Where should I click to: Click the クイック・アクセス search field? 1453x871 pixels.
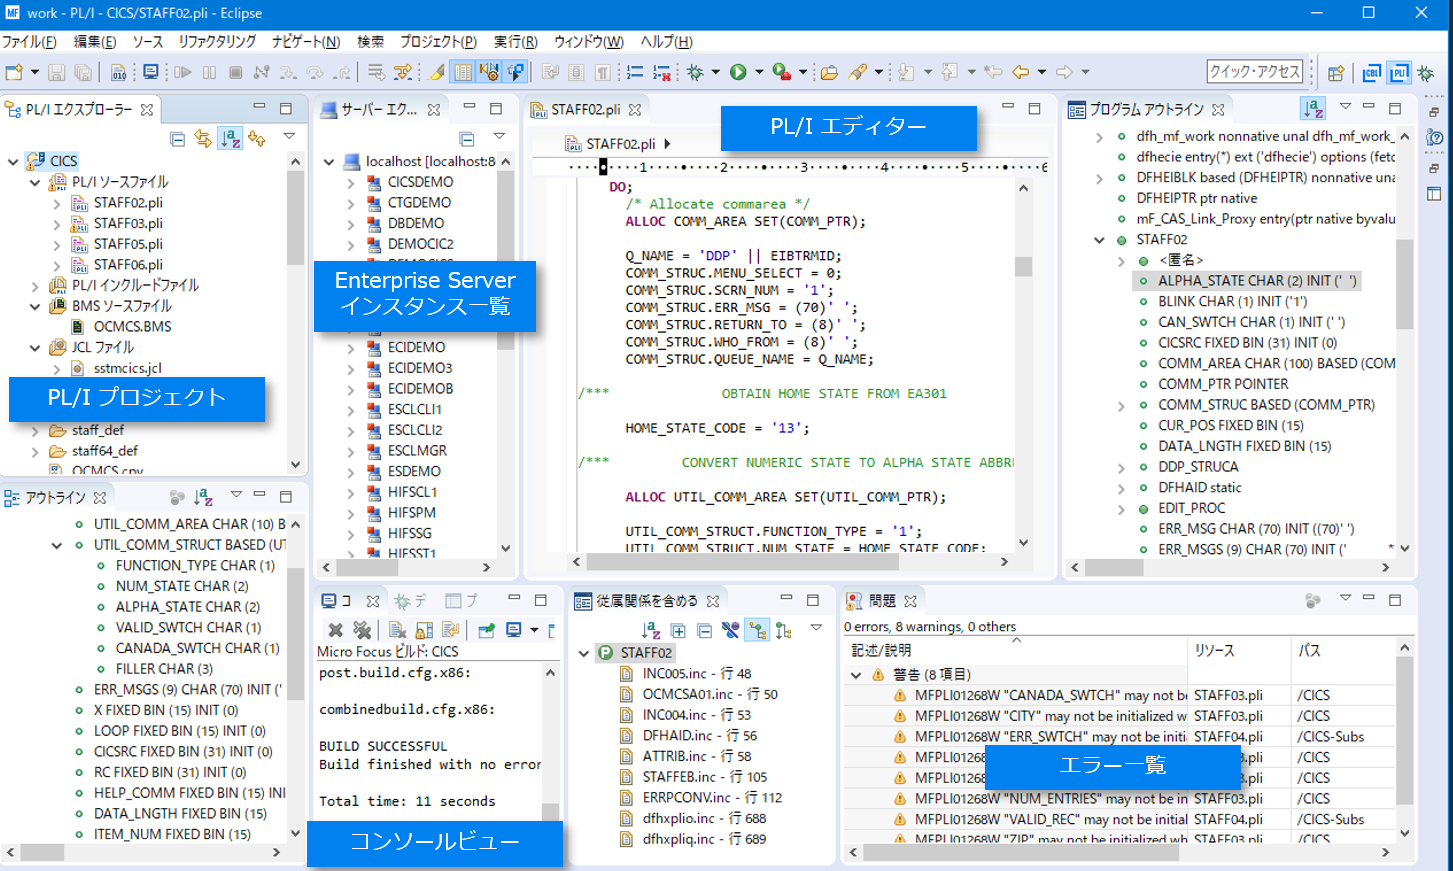(x=1256, y=72)
